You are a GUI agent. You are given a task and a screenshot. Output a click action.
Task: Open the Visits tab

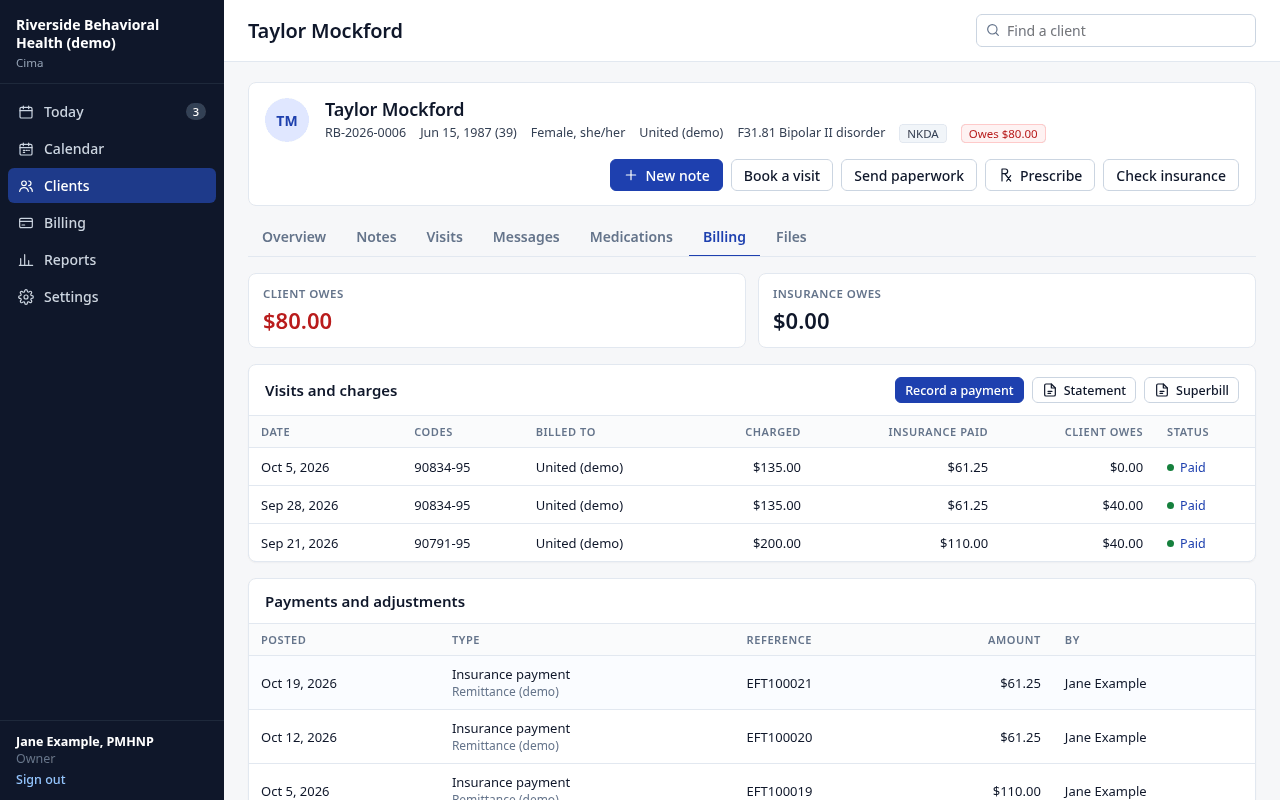pos(444,237)
